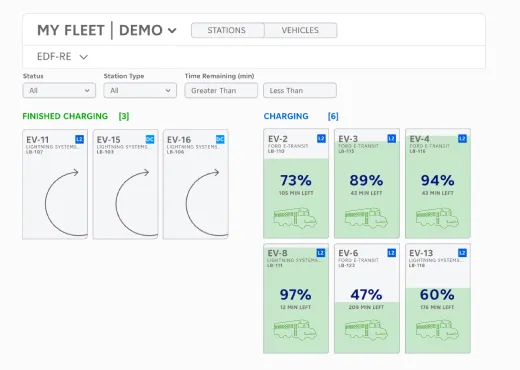This screenshot has width=520, height=370.
Task: Select the 97% charge value on EV-8
Action: [295, 295]
